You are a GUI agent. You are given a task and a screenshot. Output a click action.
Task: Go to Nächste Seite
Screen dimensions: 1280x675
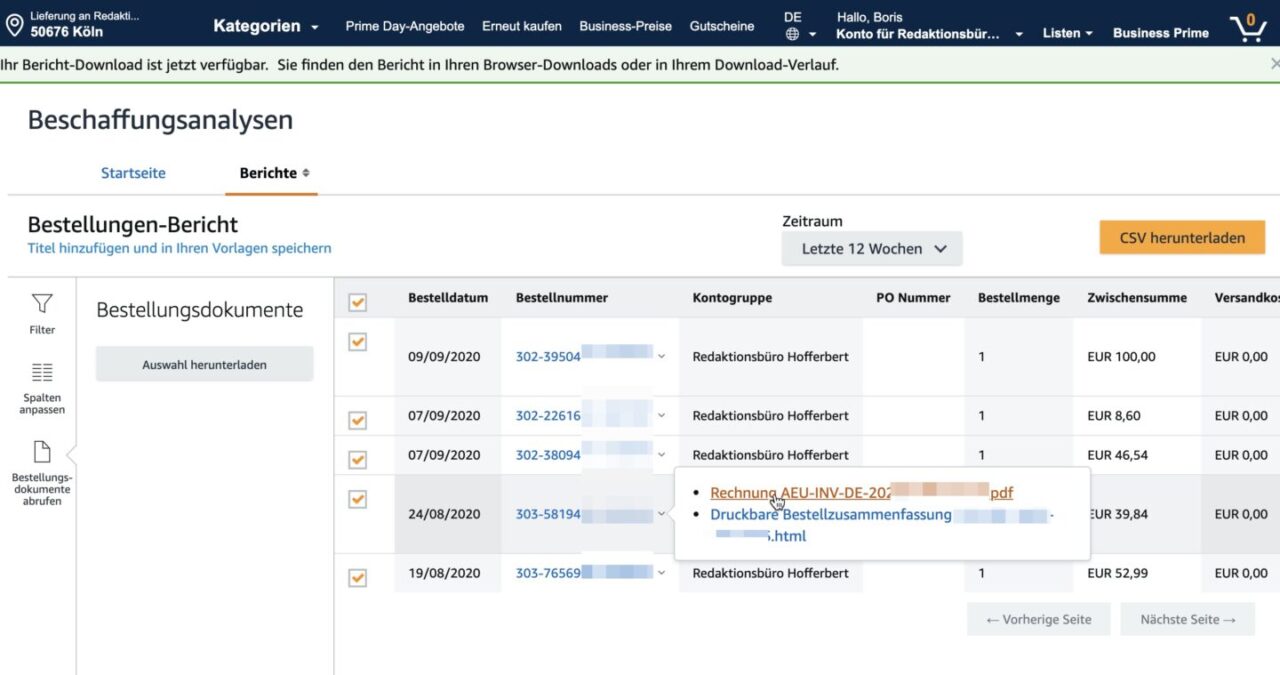pyautogui.click(x=1187, y=619)
